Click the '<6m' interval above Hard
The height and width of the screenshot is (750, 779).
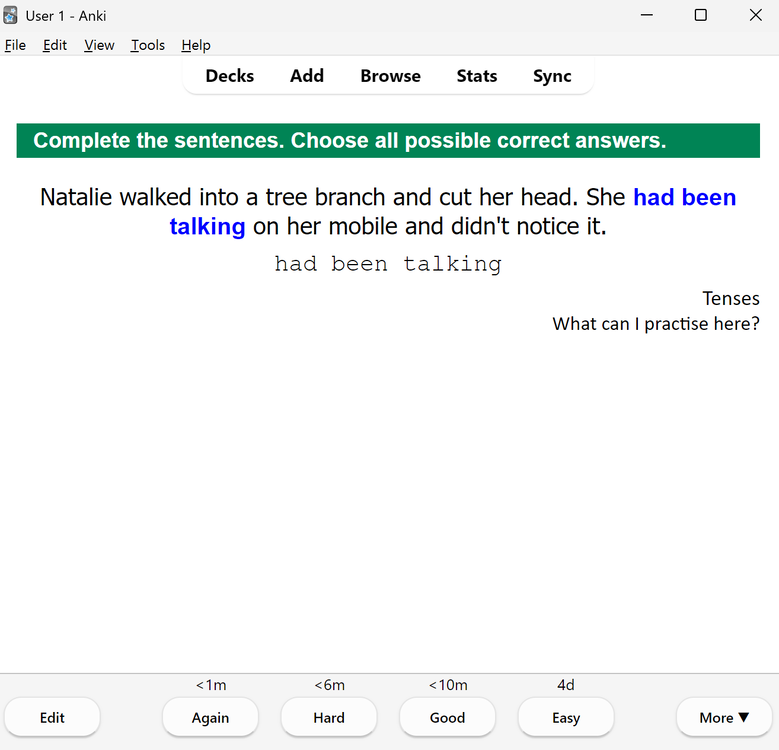pyautogui.click(x=329, y=685)
